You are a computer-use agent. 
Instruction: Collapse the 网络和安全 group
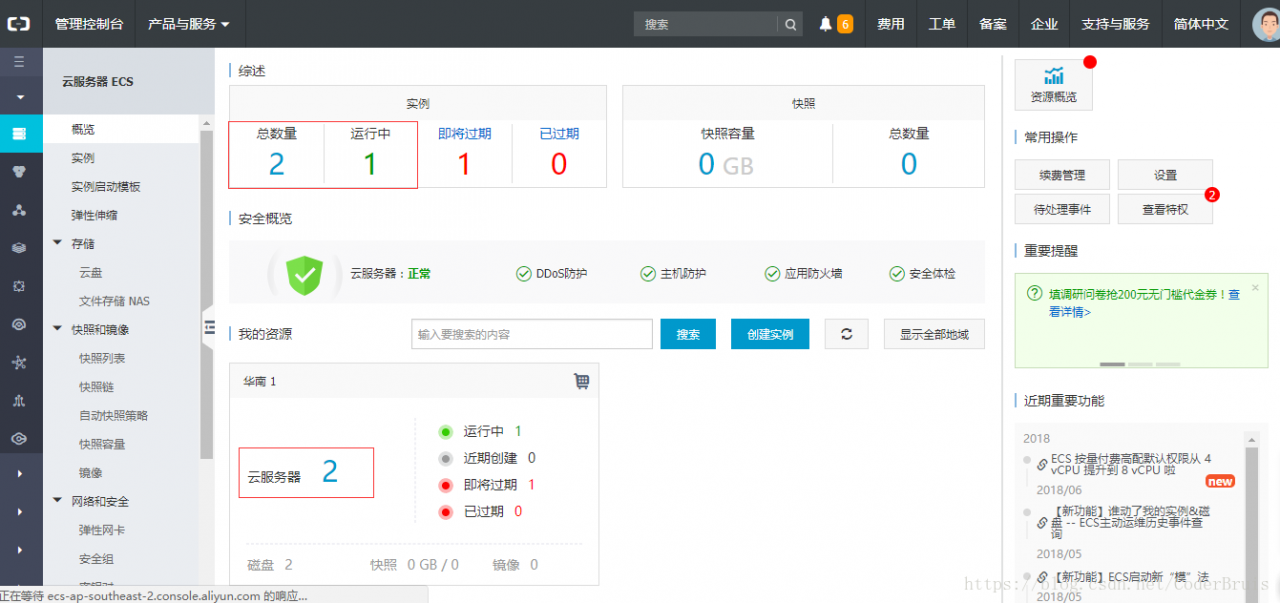point(58,501)
